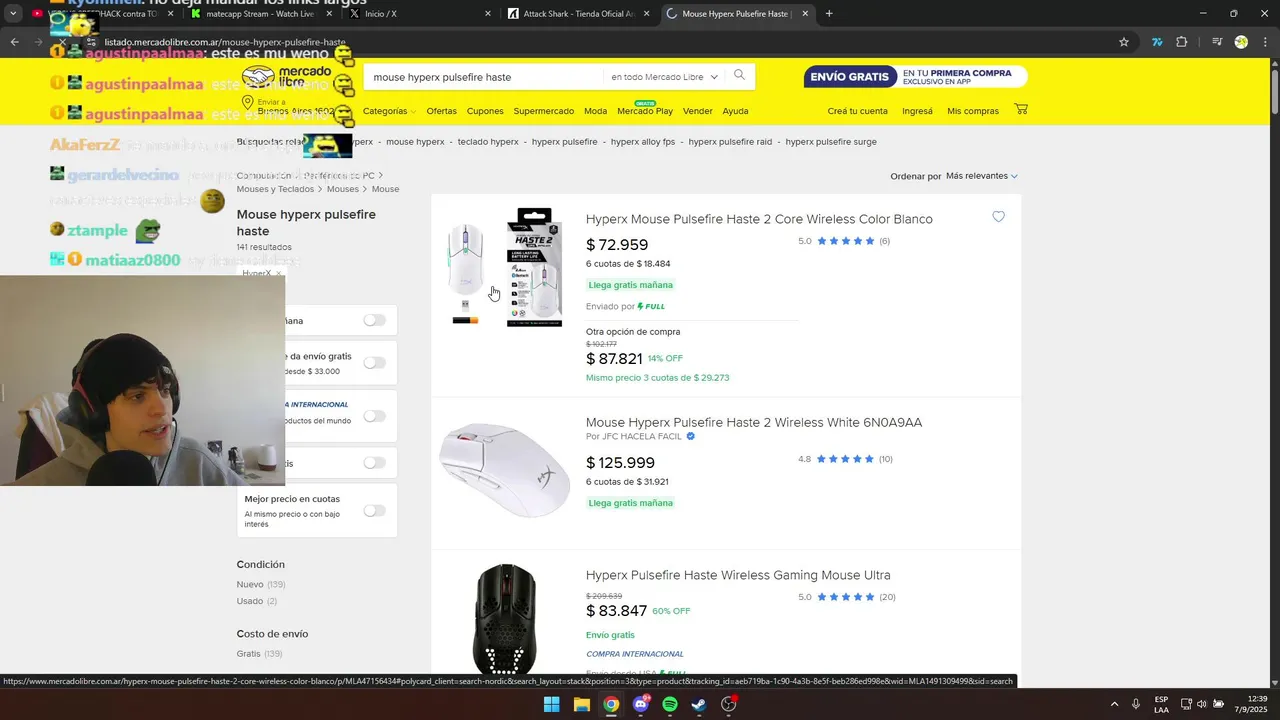The image size is (1280, 720).
Task: Open Hyperx Mouse Pulsefire Haste 2 Core title
Action: 759,219
